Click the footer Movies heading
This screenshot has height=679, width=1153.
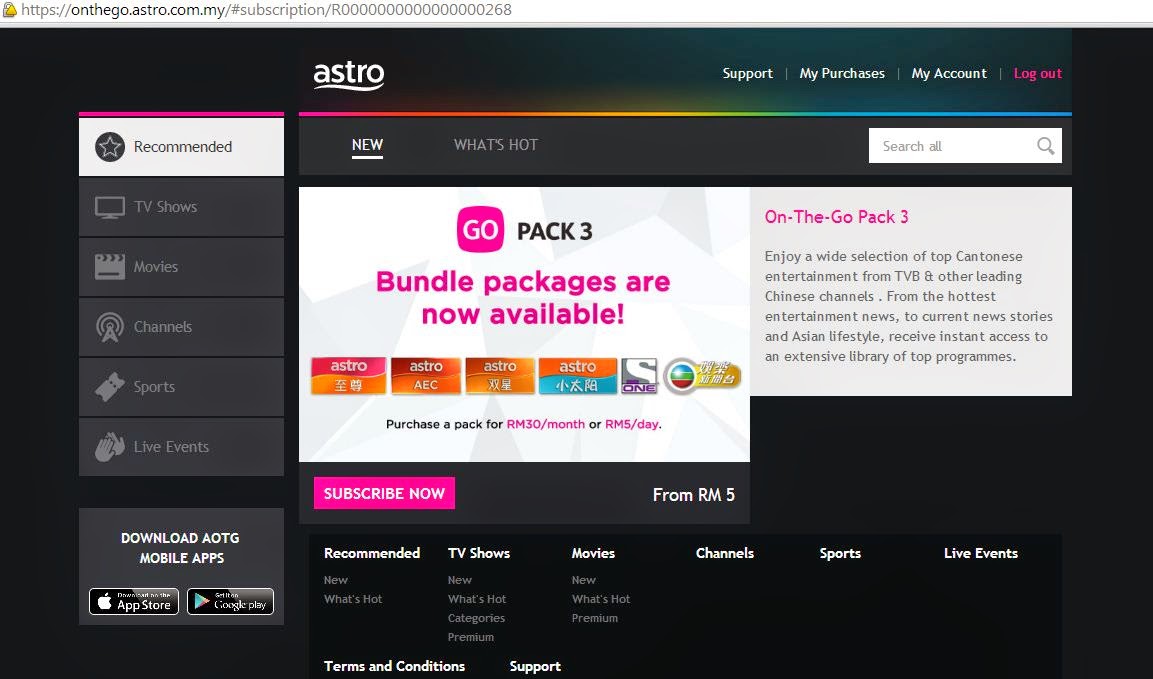coord(593,553)
